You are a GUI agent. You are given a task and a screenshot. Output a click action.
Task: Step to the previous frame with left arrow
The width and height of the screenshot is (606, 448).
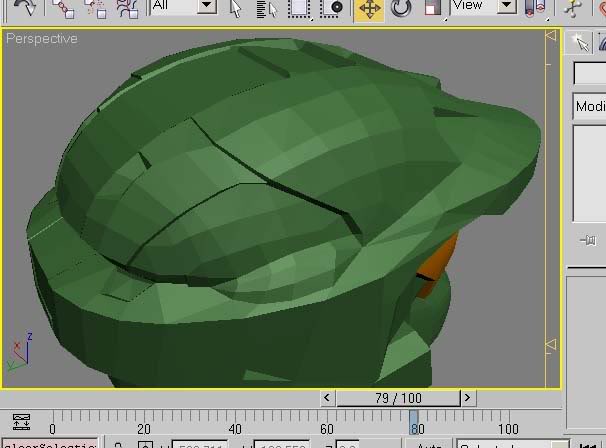(x=327, y=398)
